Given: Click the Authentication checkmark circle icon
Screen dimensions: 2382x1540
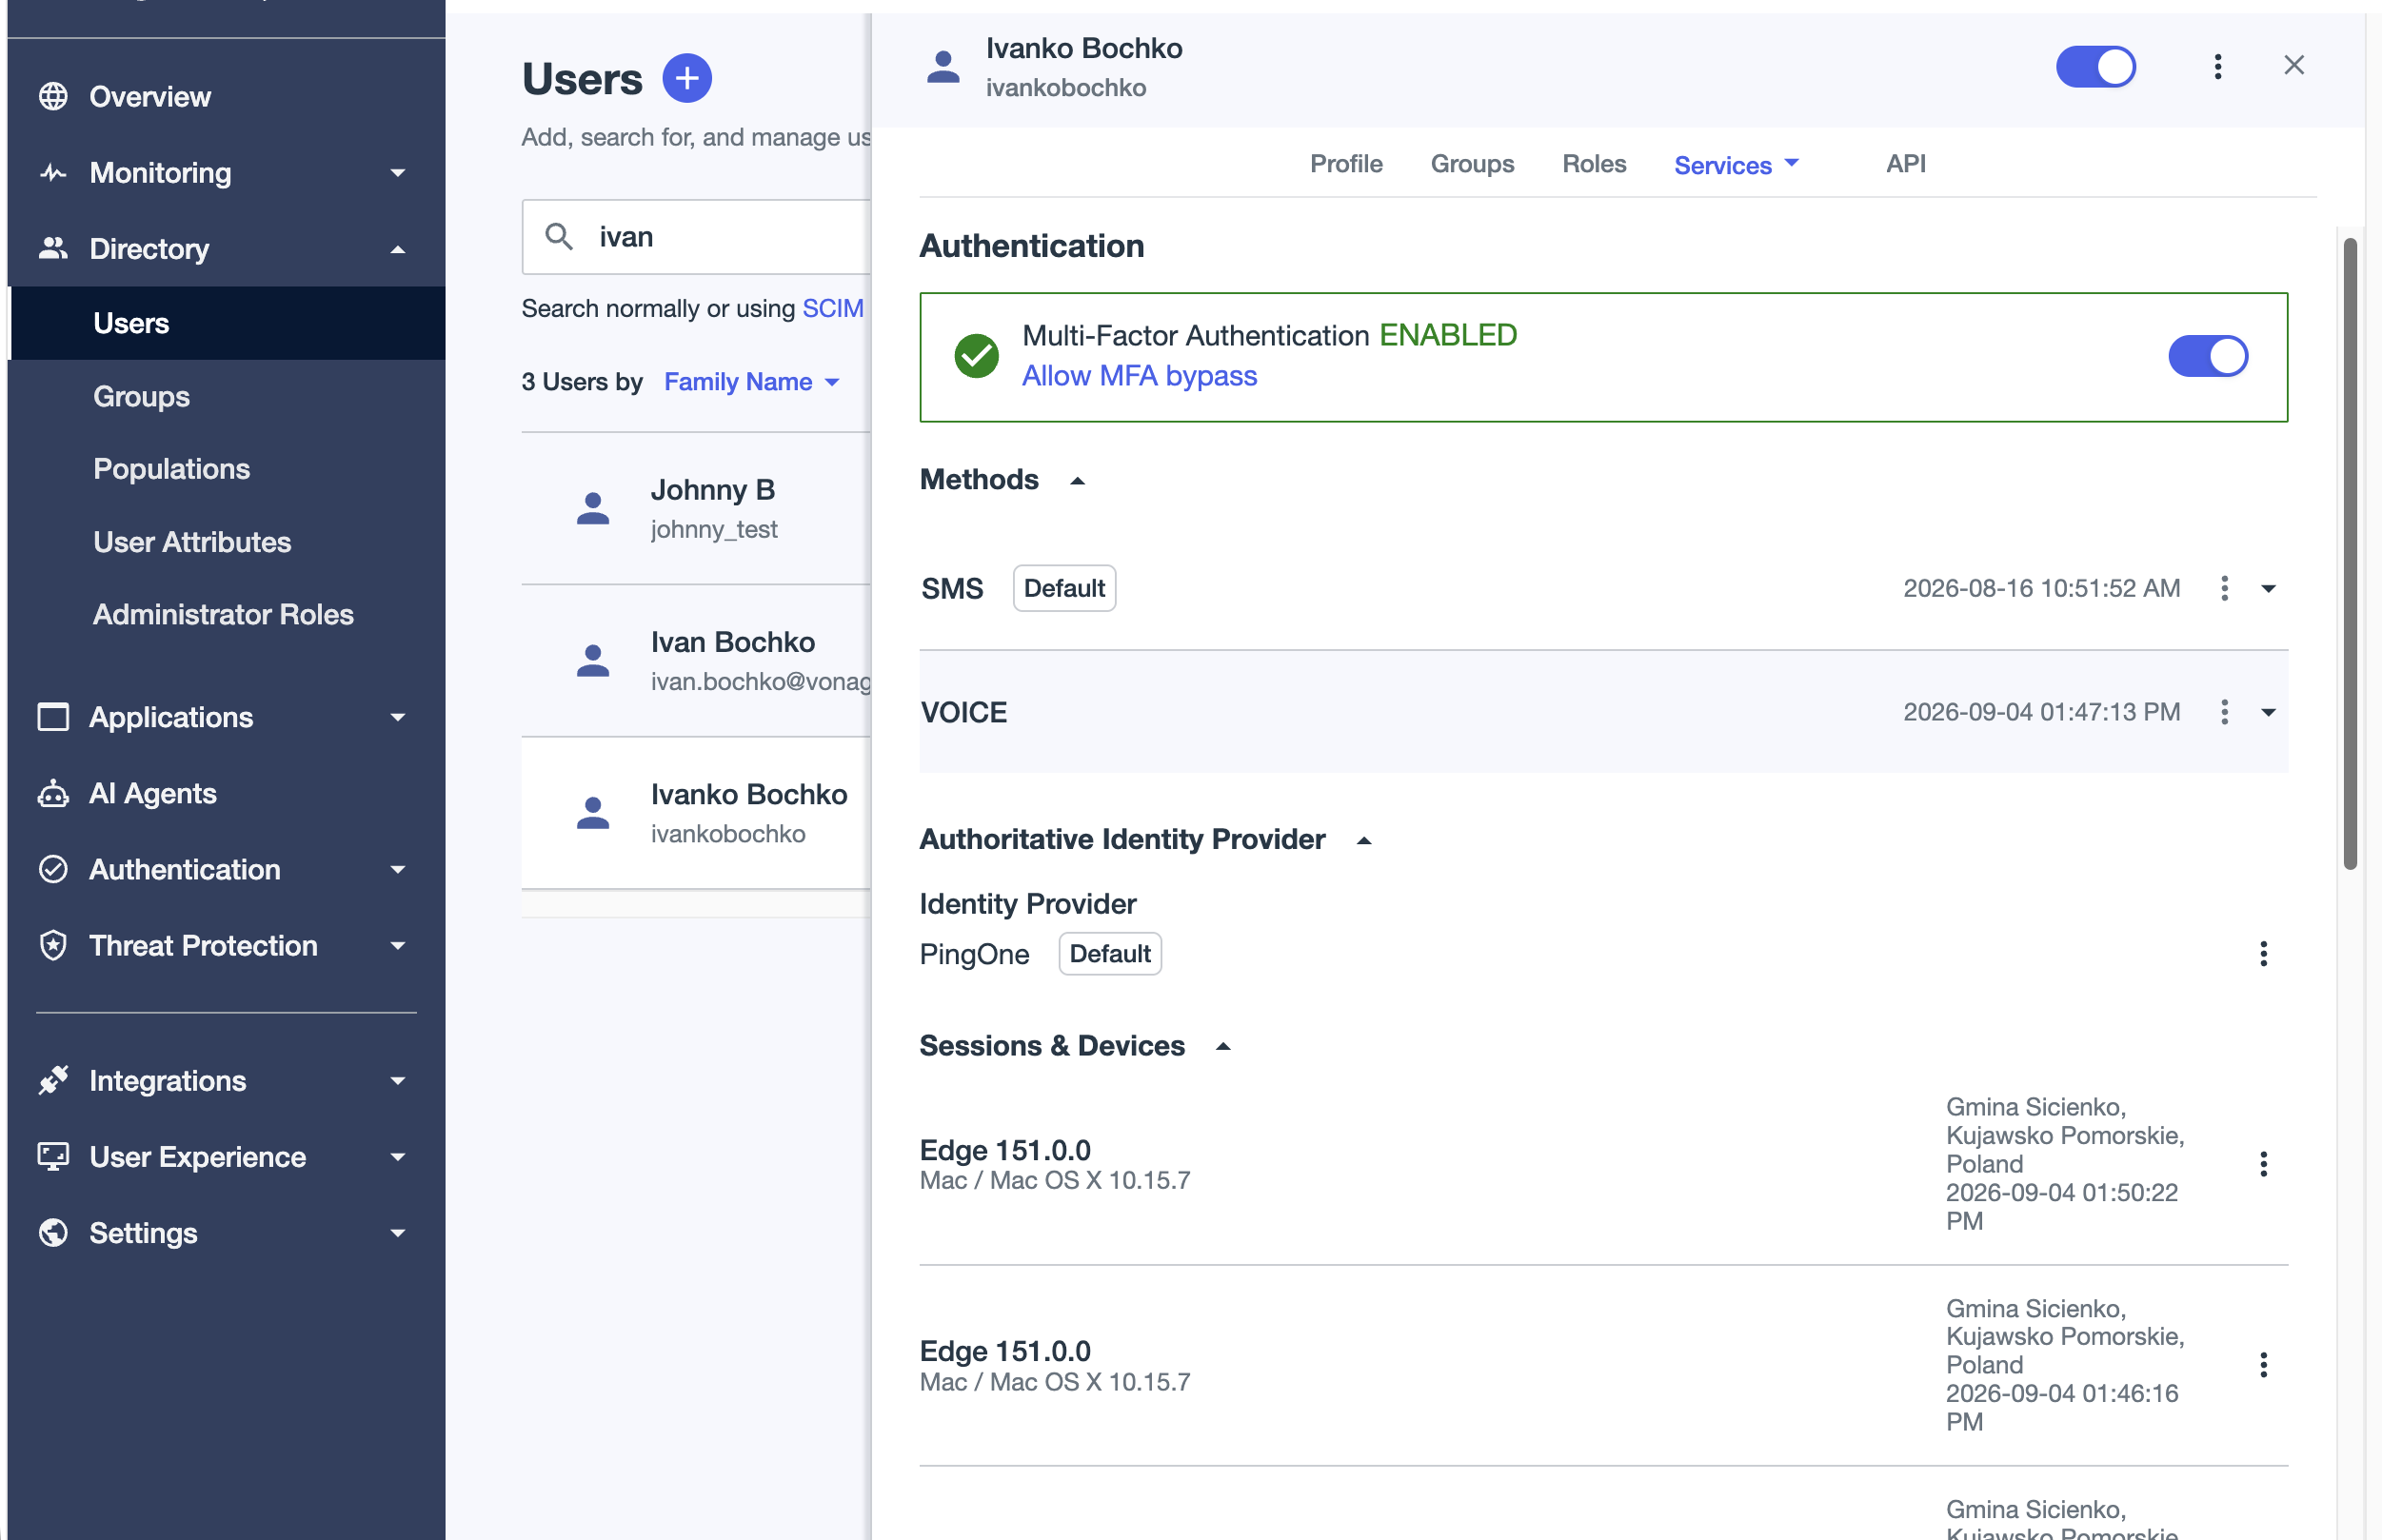Looking at the screenshot, I should (53, 869).
